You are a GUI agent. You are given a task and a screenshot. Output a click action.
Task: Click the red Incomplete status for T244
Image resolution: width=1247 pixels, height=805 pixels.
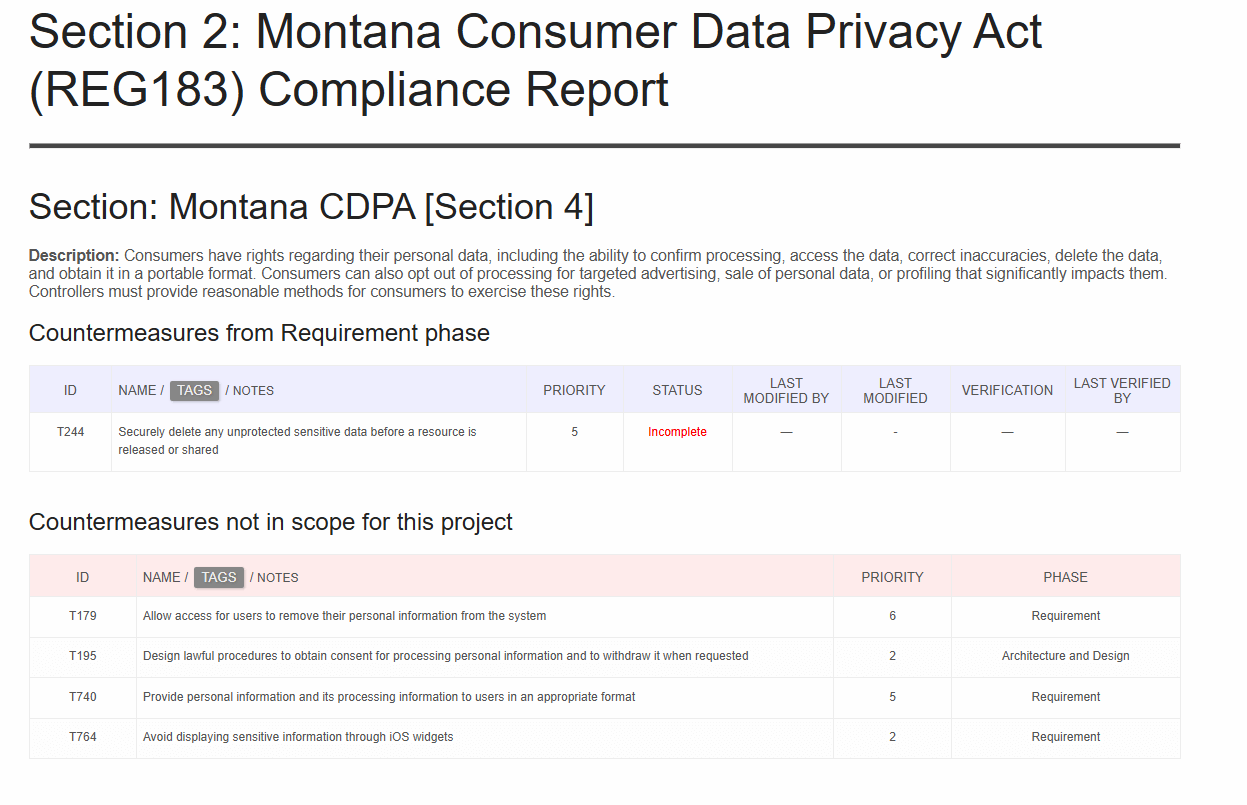[677, 432]
